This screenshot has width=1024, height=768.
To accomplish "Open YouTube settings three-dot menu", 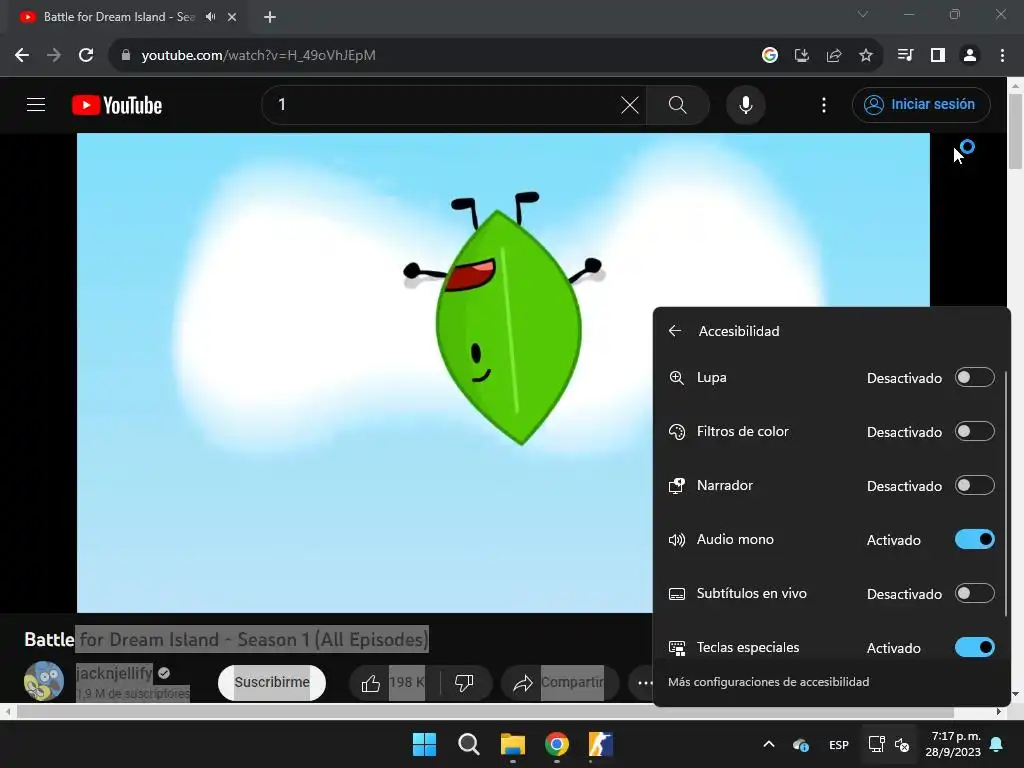I will point(824,105).
